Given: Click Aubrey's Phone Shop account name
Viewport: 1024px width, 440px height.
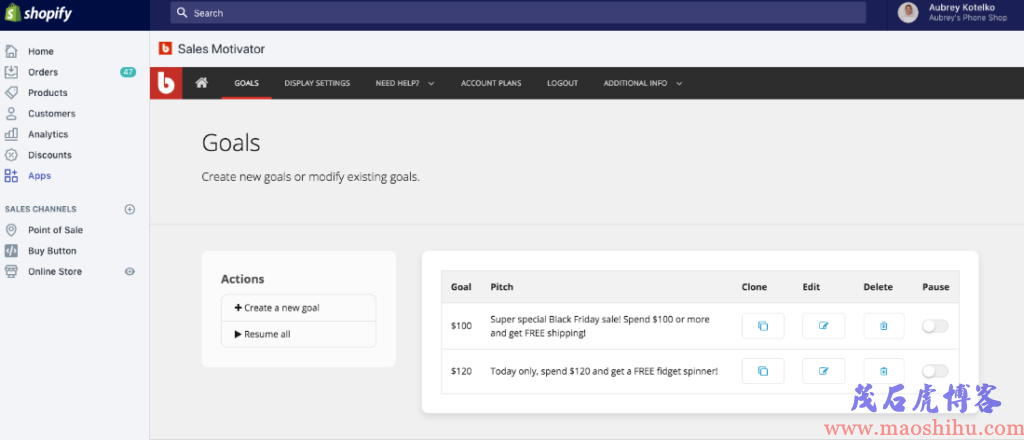Looking at the screenshot, I should [968, 18].
